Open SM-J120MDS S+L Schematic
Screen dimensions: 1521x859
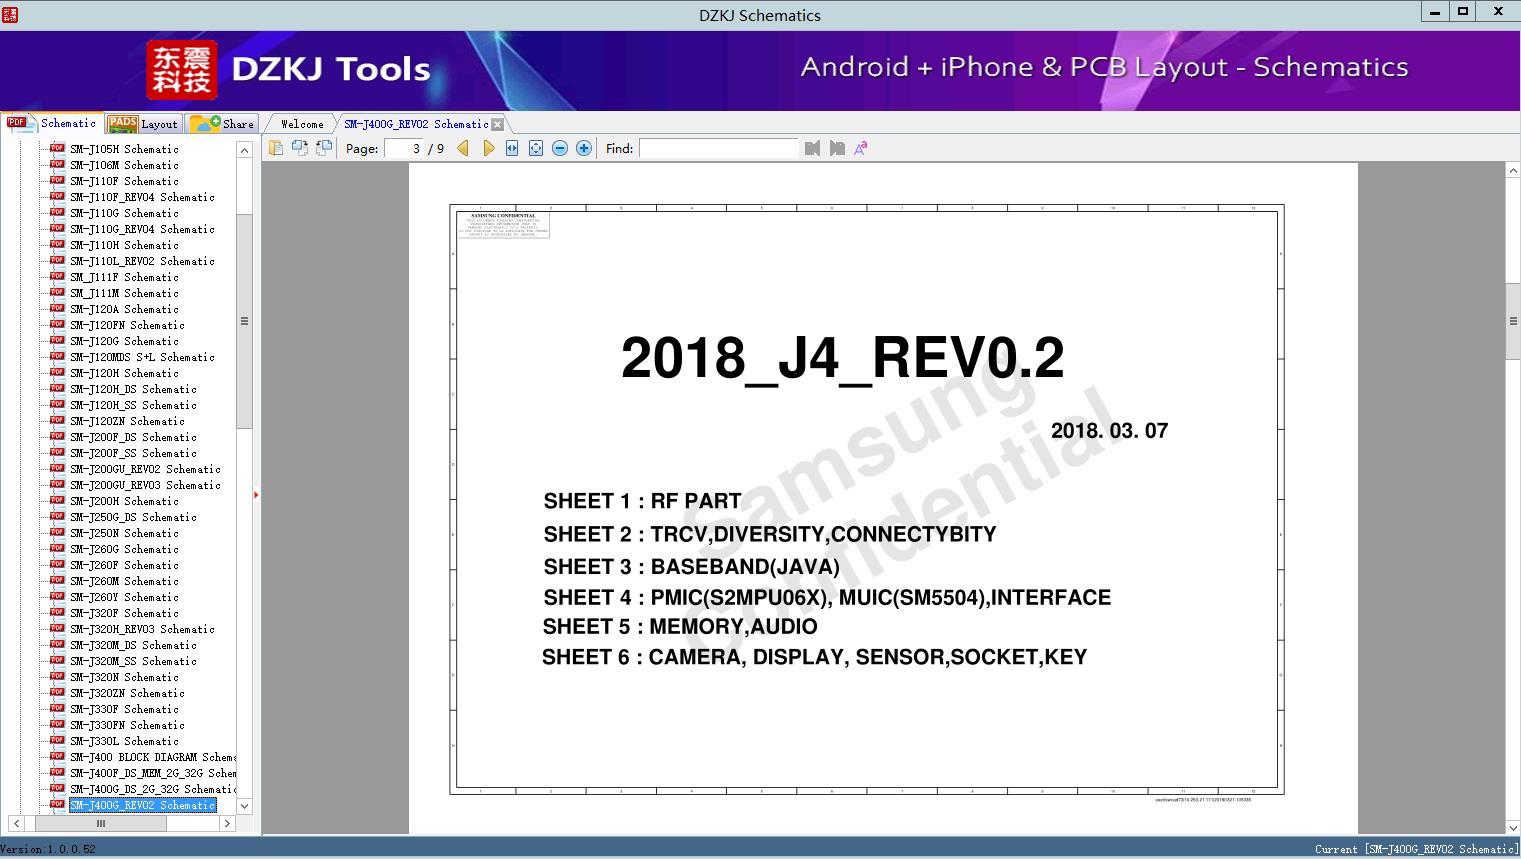142,357
